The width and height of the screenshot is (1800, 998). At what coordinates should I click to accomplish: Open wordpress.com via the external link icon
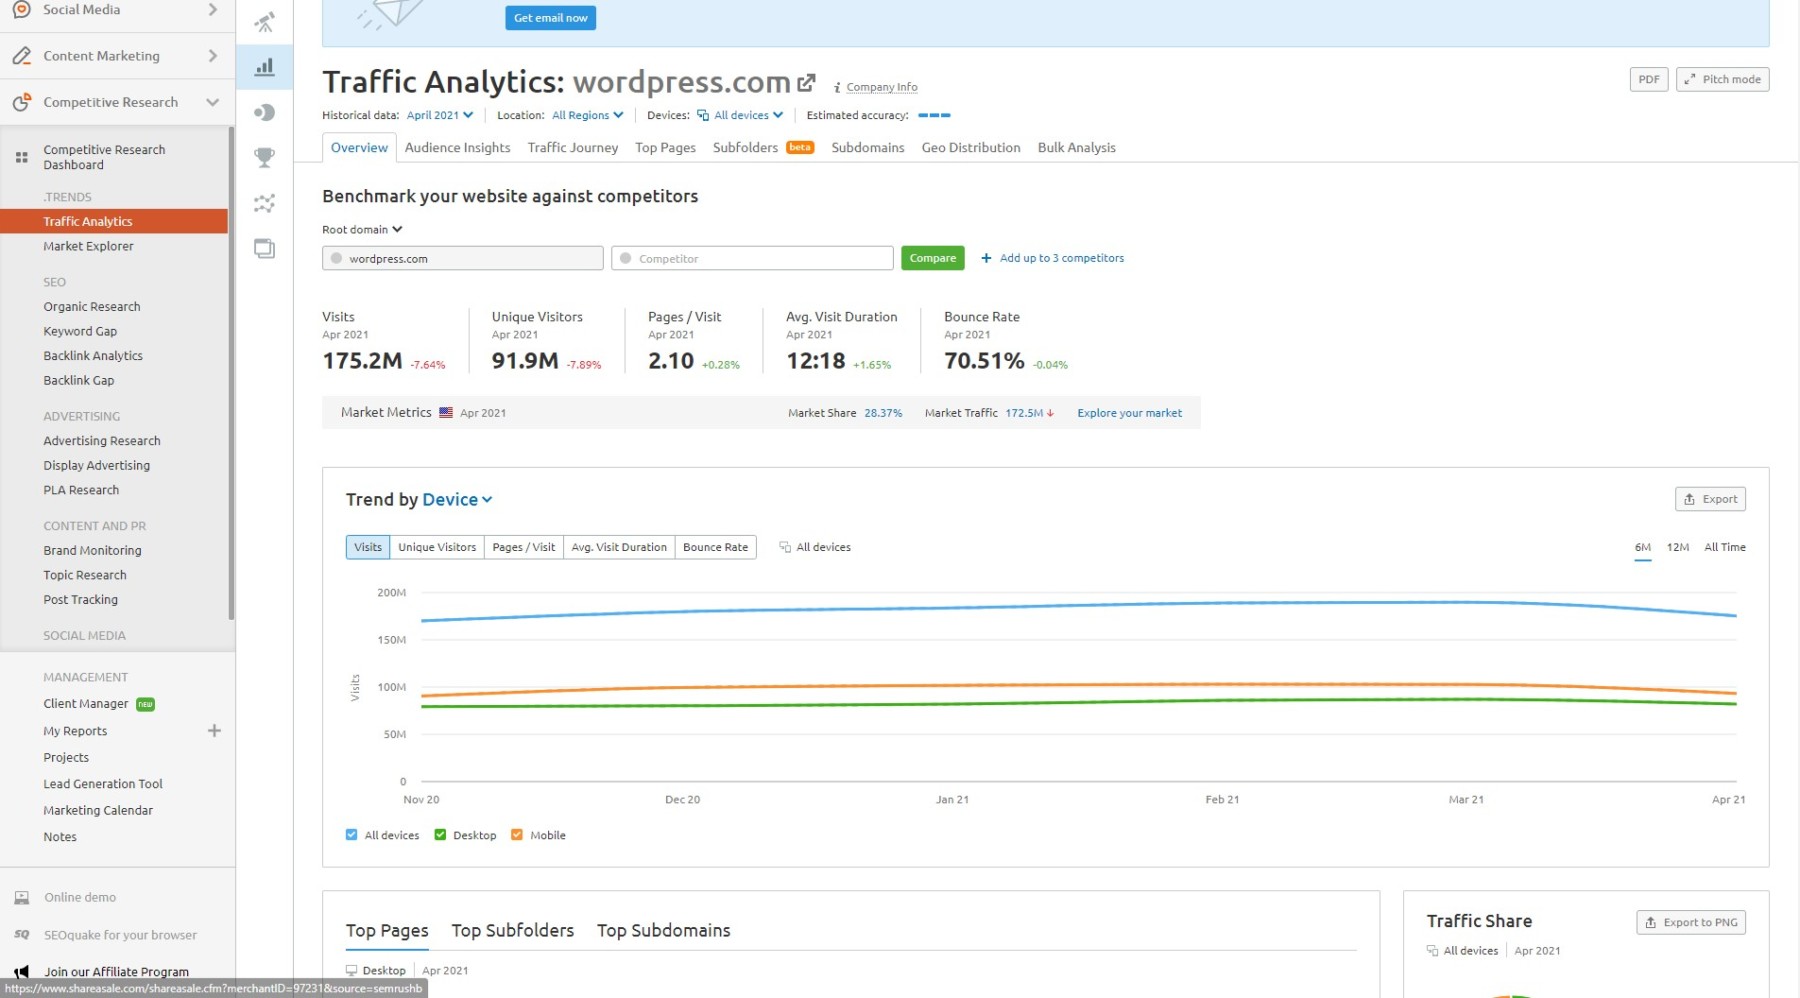(807, 82)
